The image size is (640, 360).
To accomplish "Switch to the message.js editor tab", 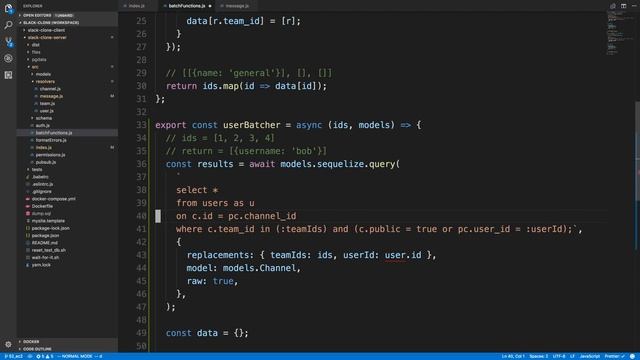I will [237, 6].
